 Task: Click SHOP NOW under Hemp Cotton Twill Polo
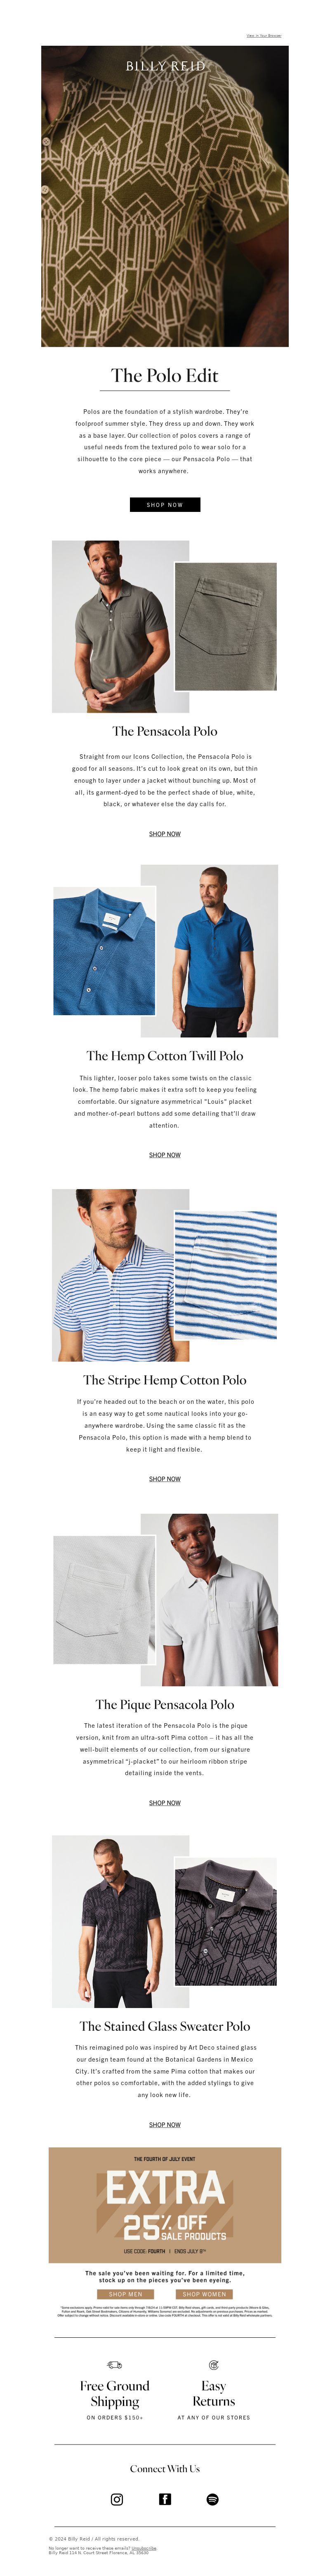(x=165, y=1155)
